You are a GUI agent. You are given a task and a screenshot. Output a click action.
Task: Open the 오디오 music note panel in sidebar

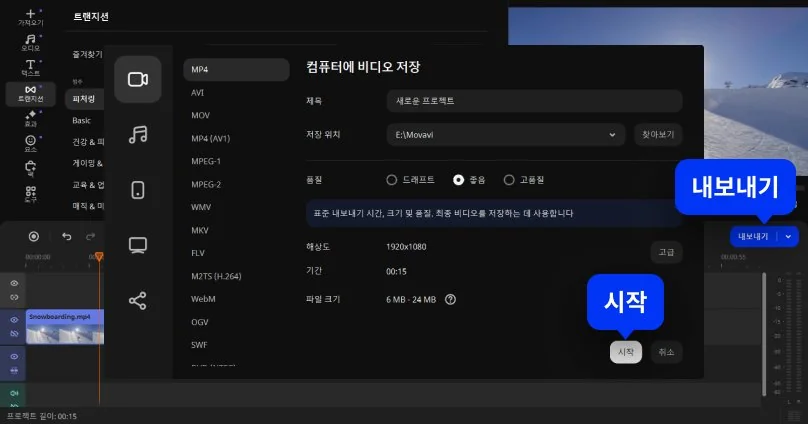click(x=30, y=43)
